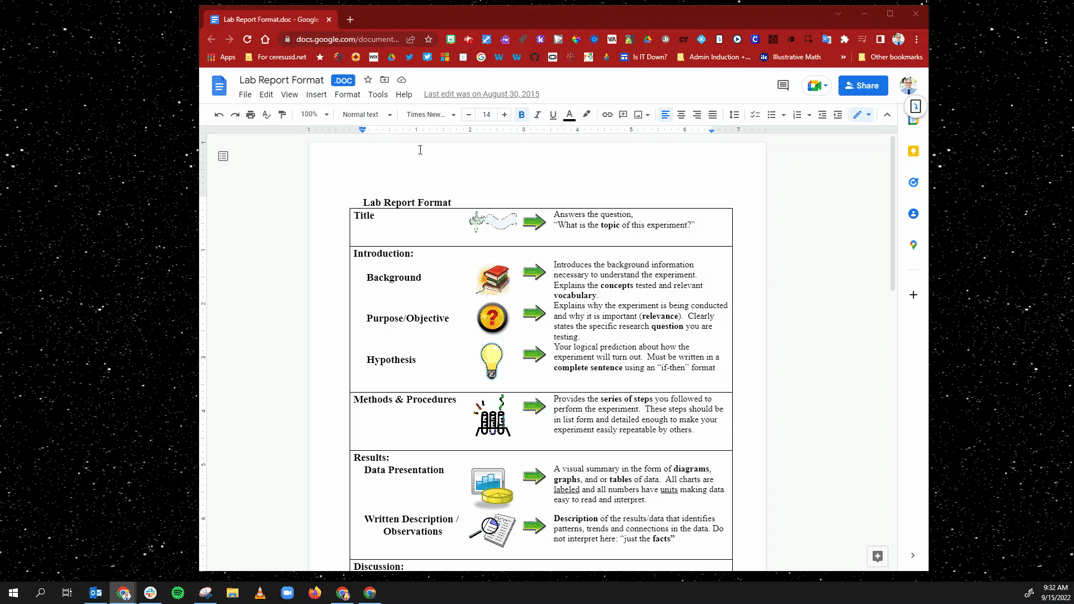Open the zoom level dropdown
The height and width of the screenshot is (604, 1074).
[x=314, y=114]
